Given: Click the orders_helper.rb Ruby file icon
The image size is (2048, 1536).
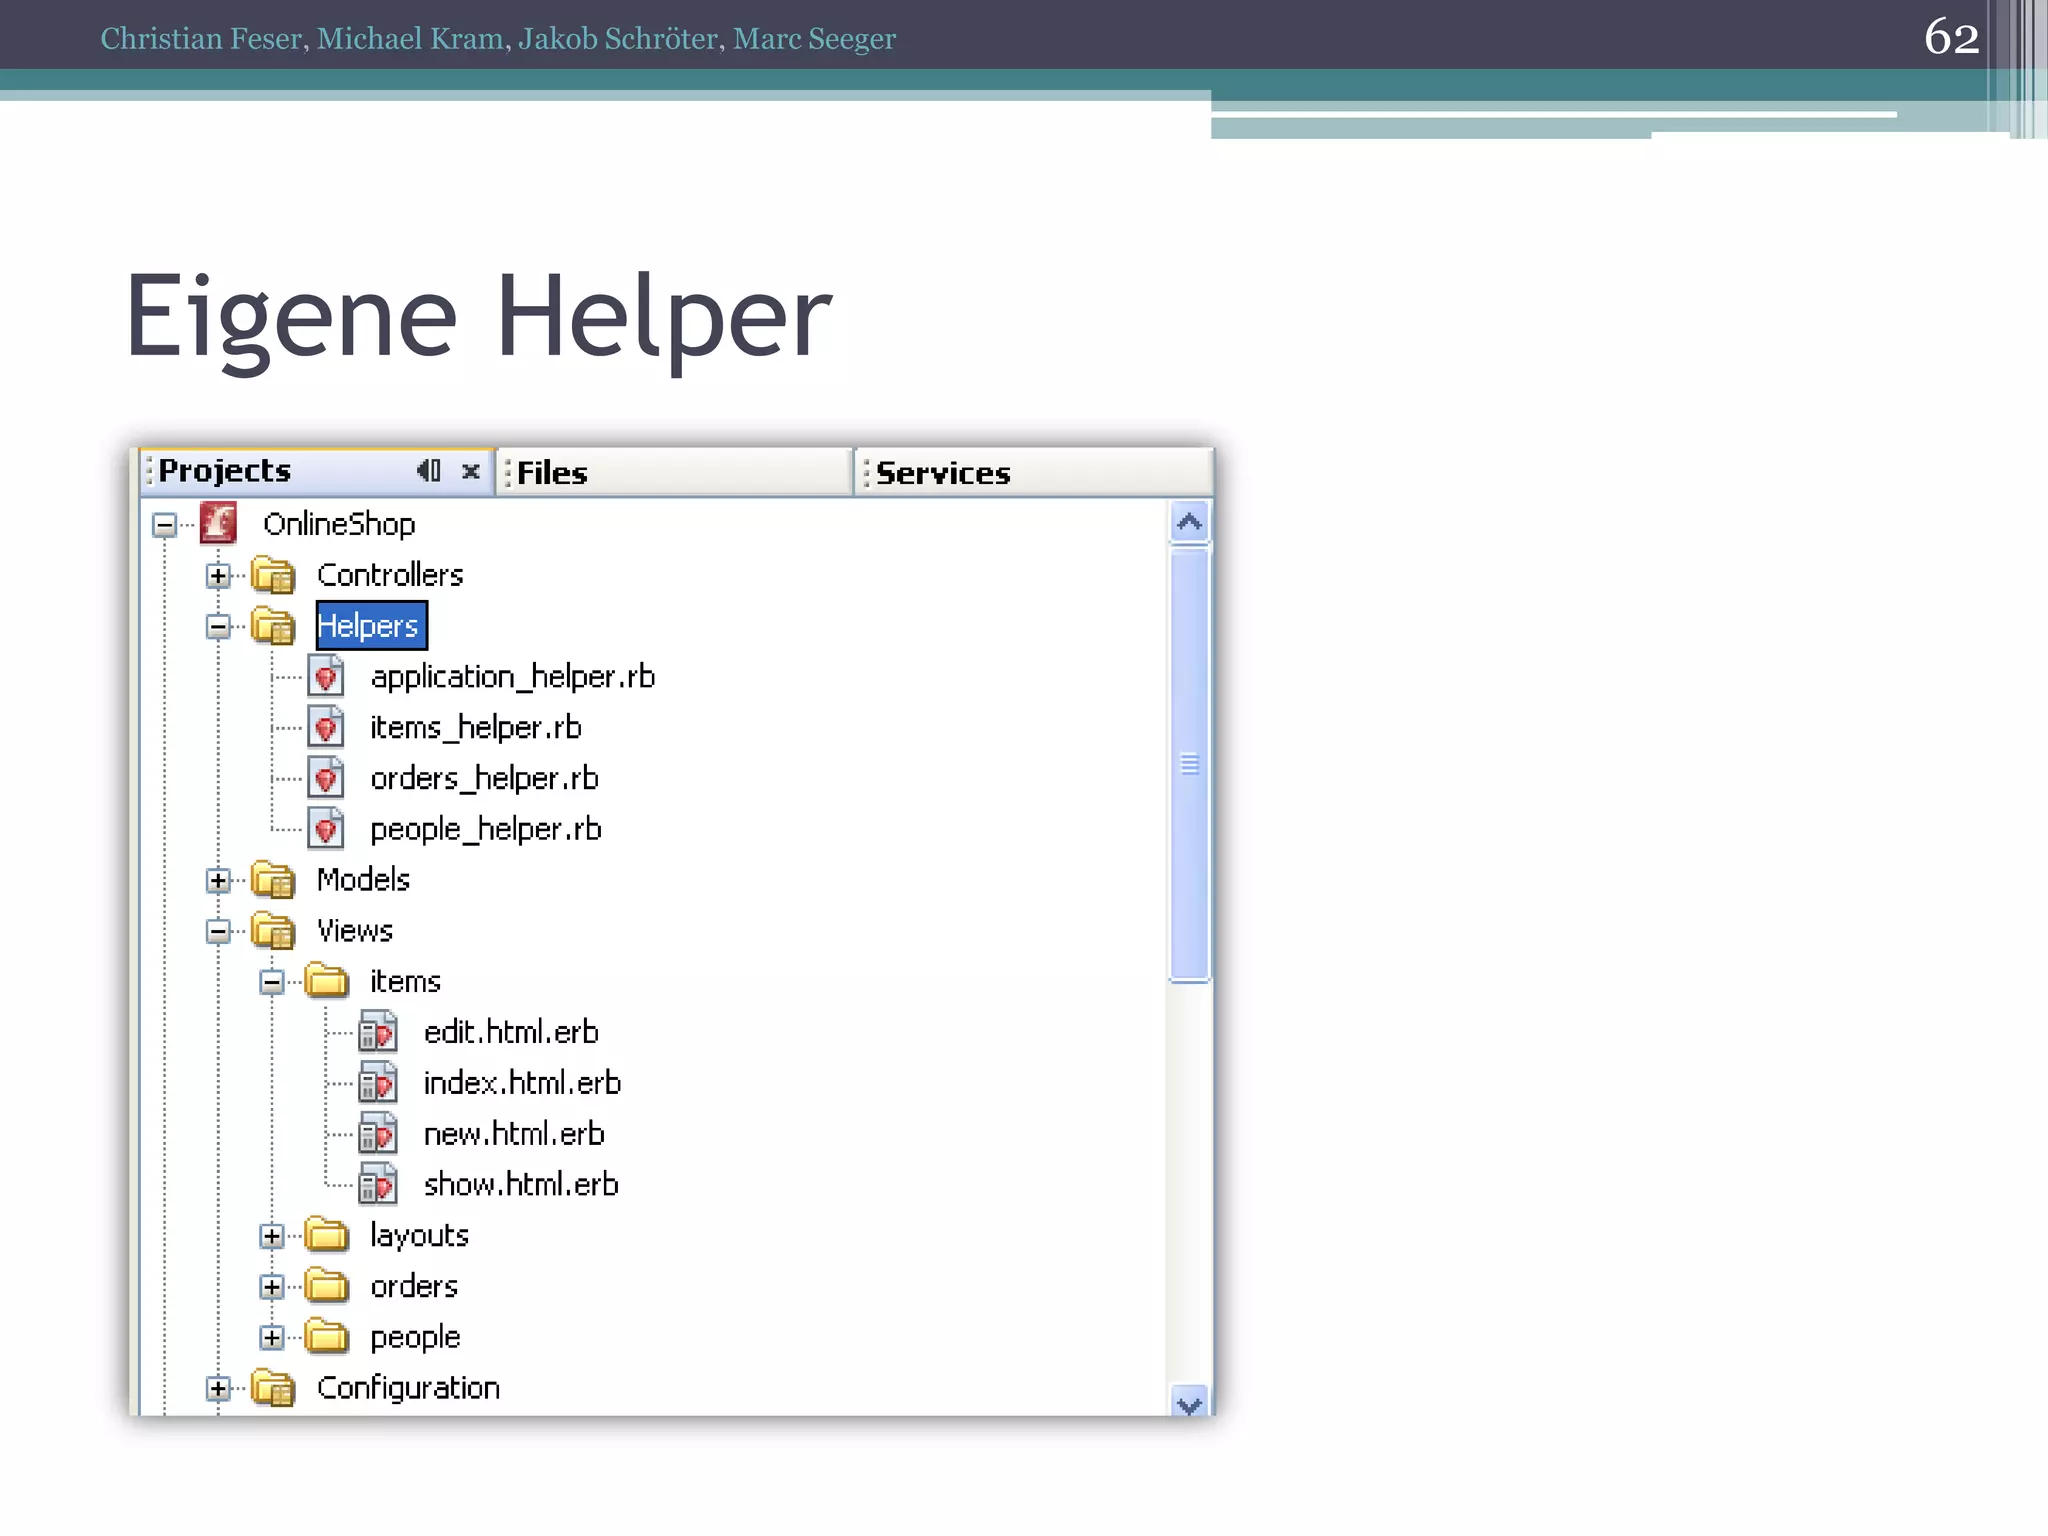Looking at the screenshot, I should (326, 778).
